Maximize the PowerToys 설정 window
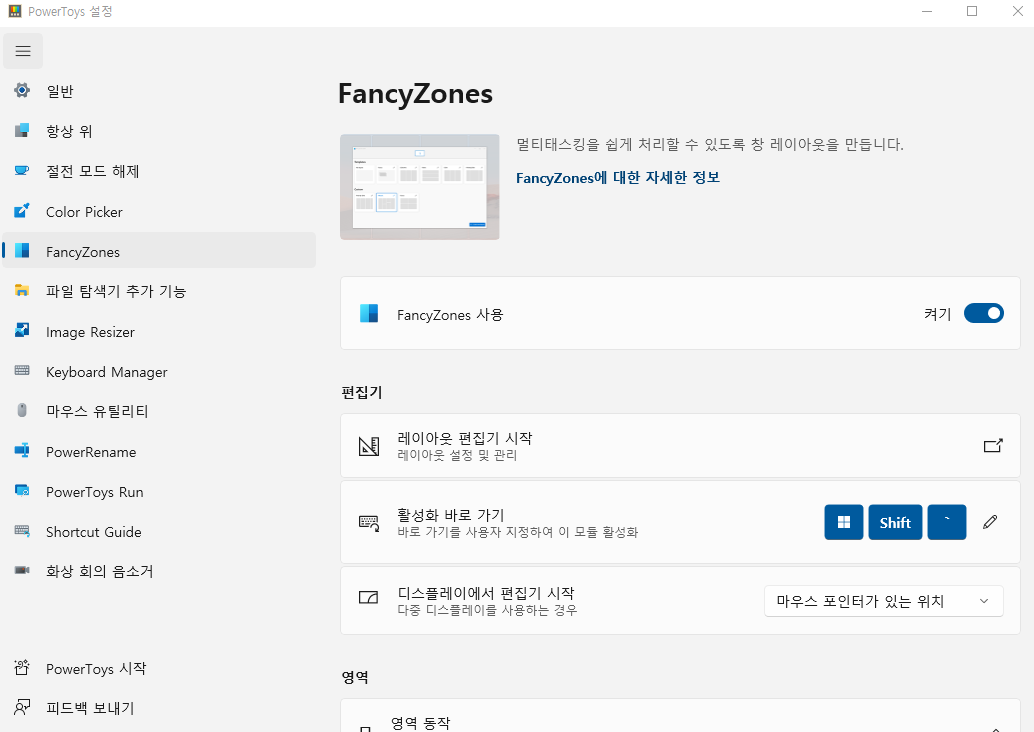1034x732 pixels. coord(971,11)
